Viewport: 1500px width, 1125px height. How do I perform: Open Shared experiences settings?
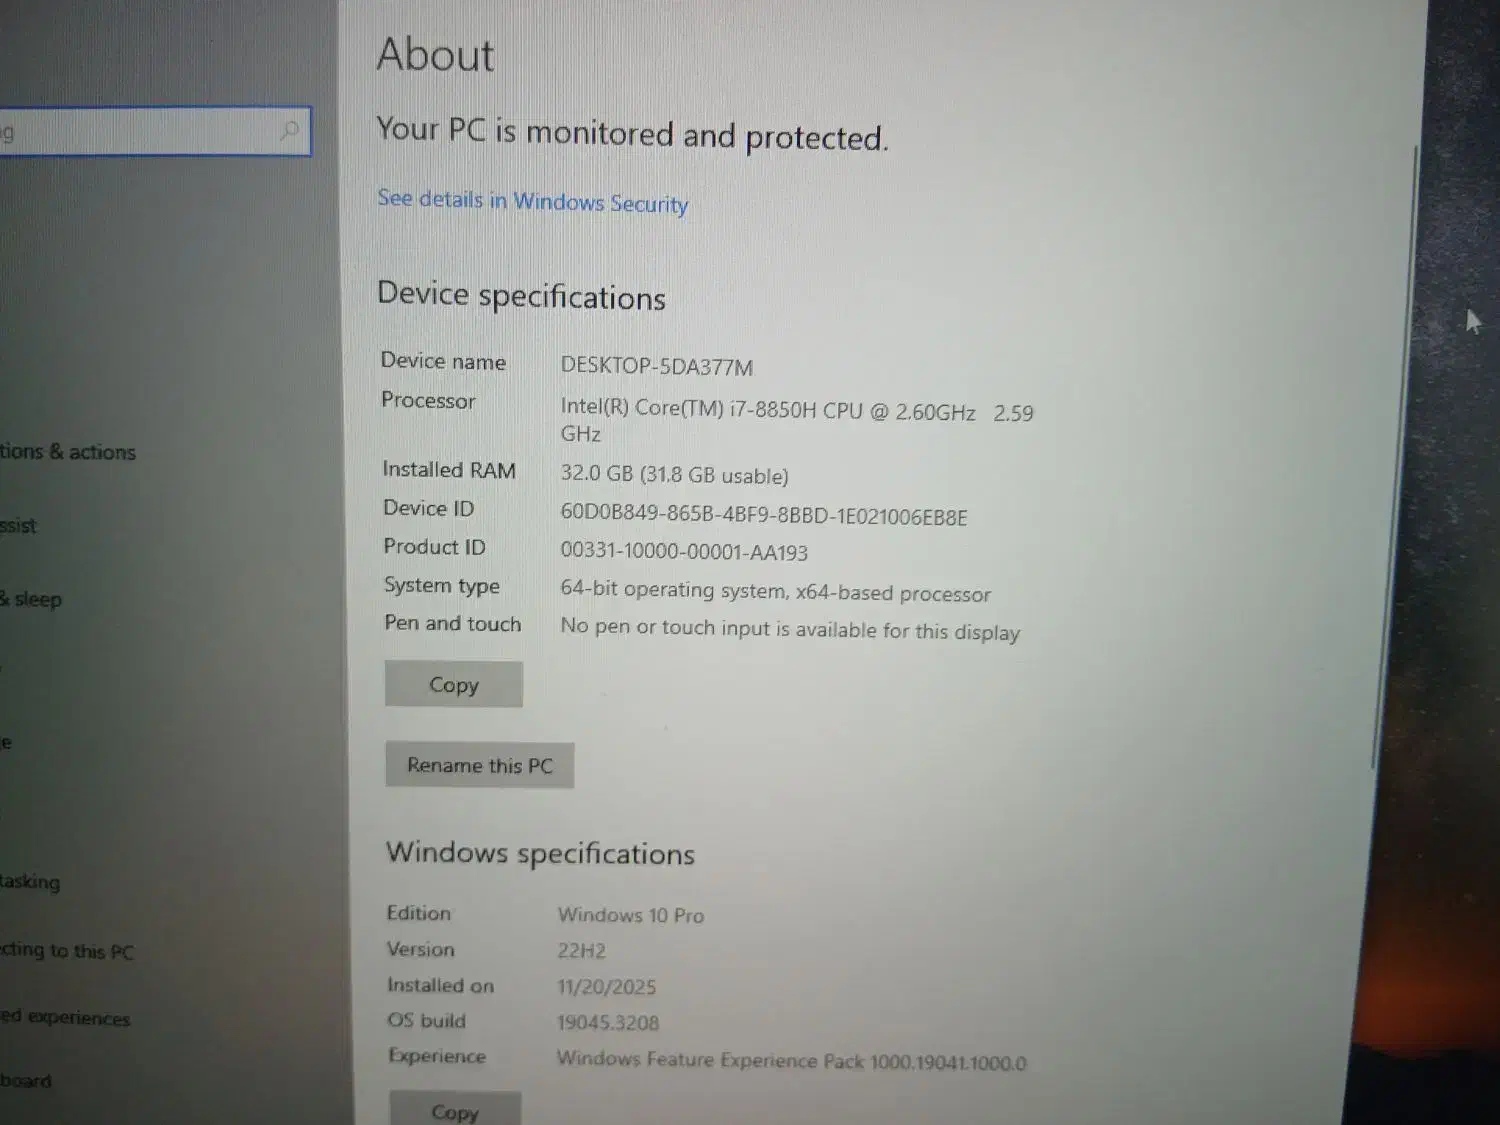click(x=64, y=1017)
